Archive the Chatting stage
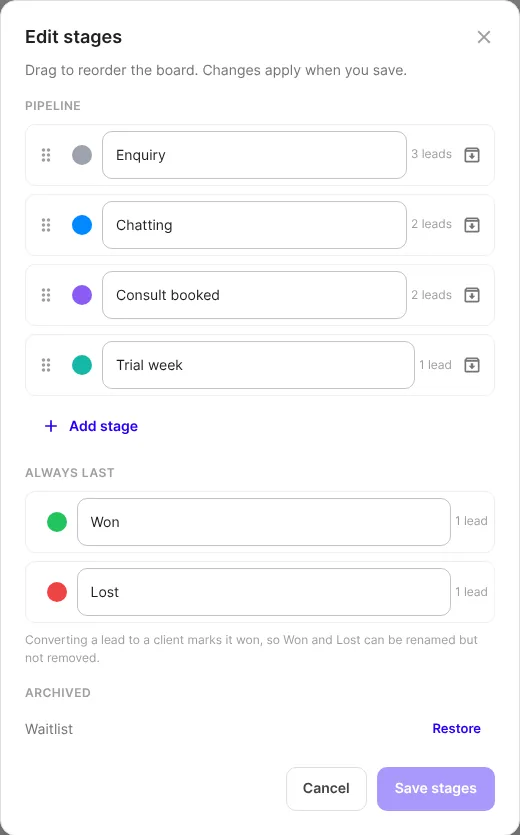 click(472, 225)
